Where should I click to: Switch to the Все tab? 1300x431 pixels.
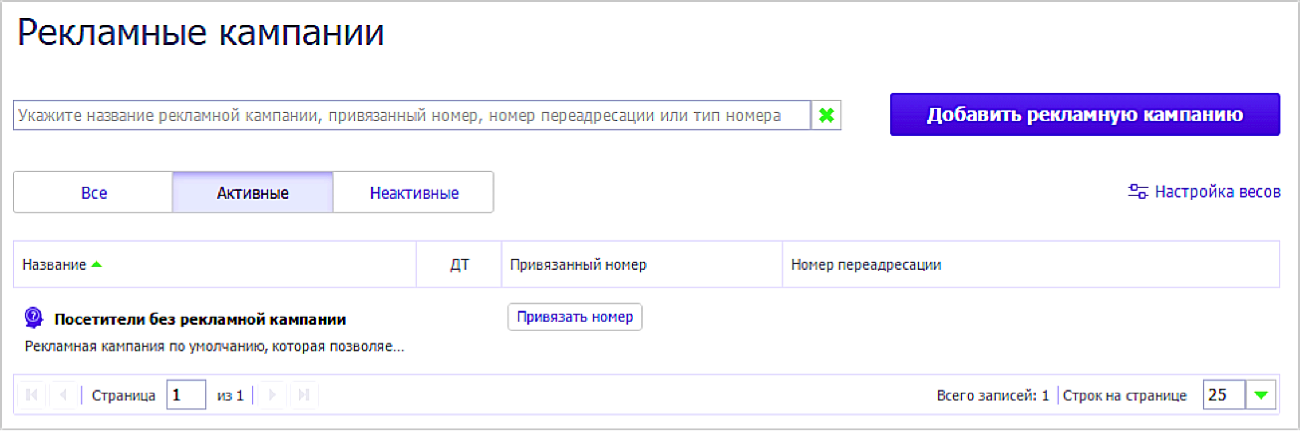point(94,193)
